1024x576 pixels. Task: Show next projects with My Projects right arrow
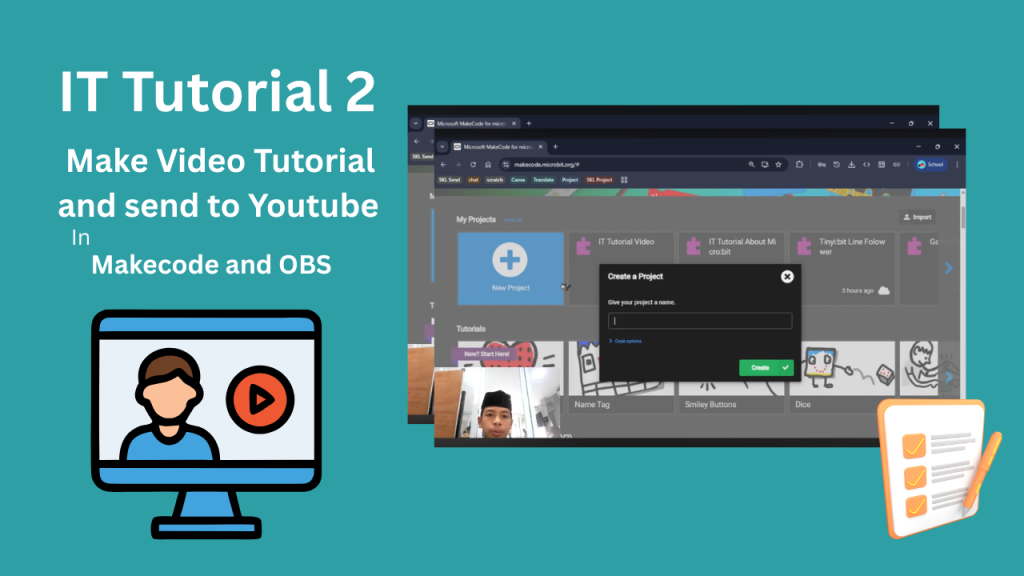point(949,268)
